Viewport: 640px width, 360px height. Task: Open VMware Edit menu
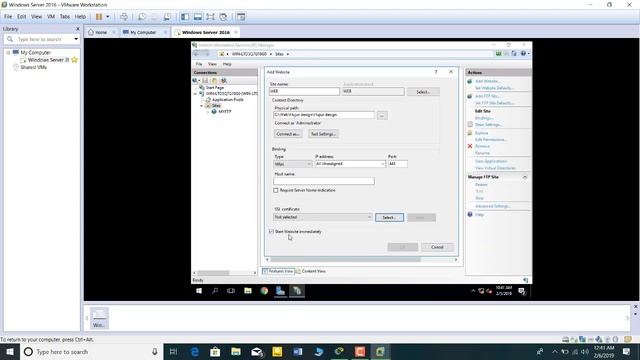coord(22,17)
